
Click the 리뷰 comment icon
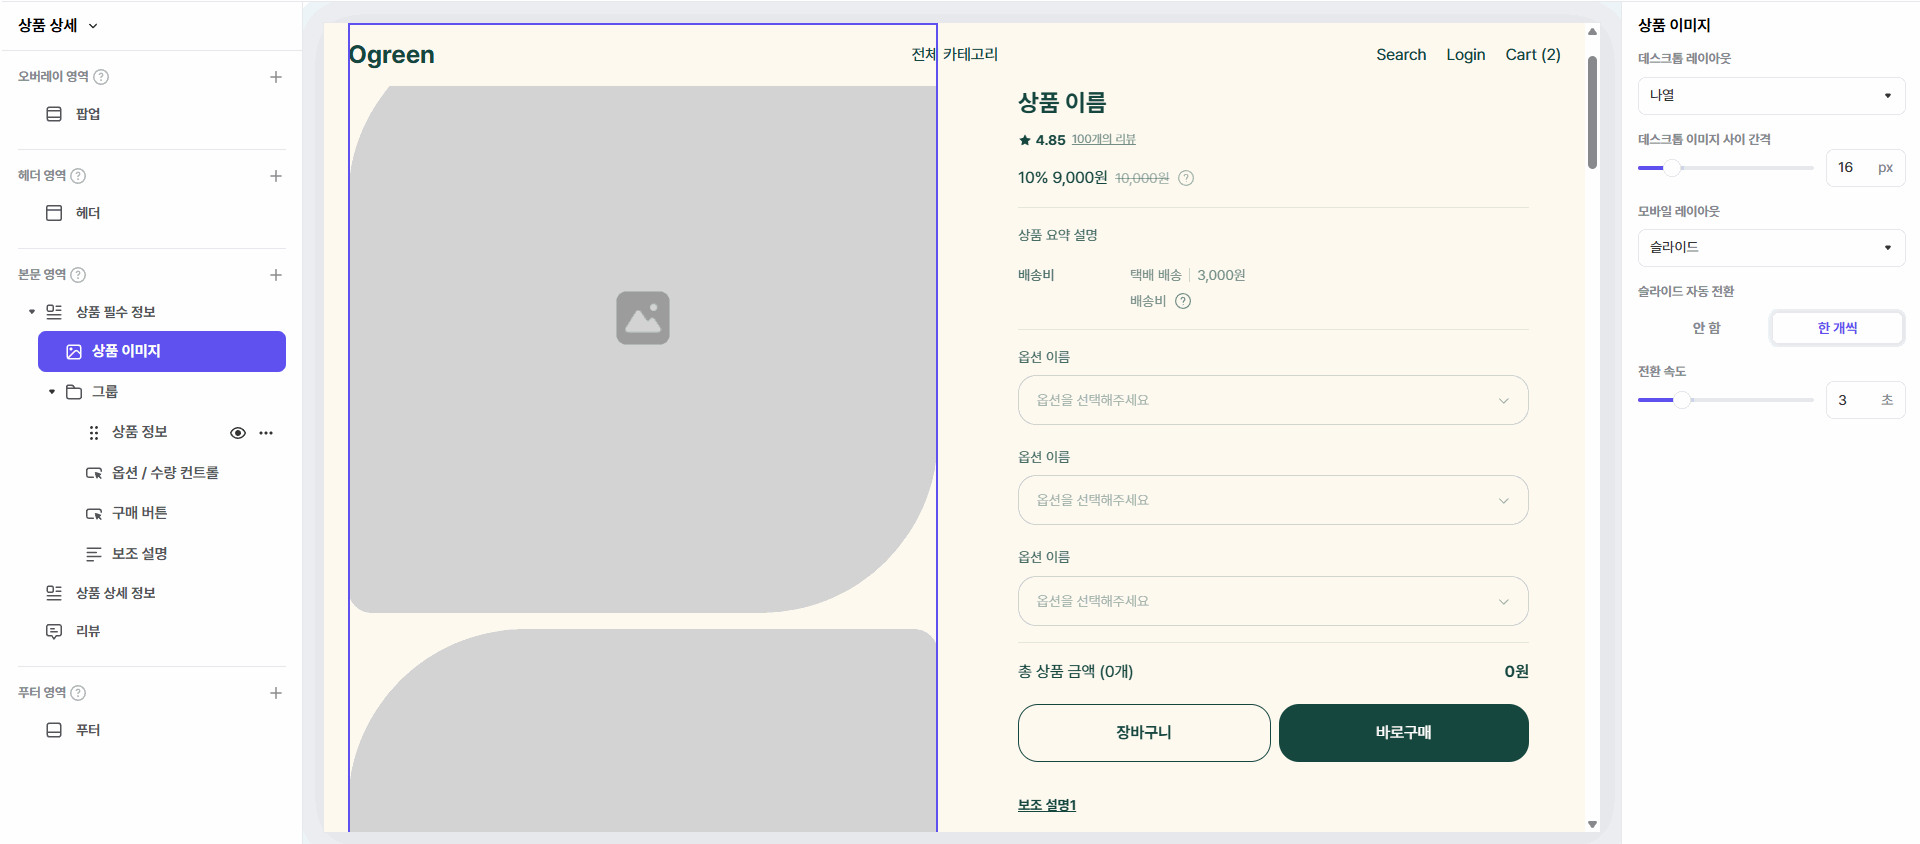click(x=54, y=632)
